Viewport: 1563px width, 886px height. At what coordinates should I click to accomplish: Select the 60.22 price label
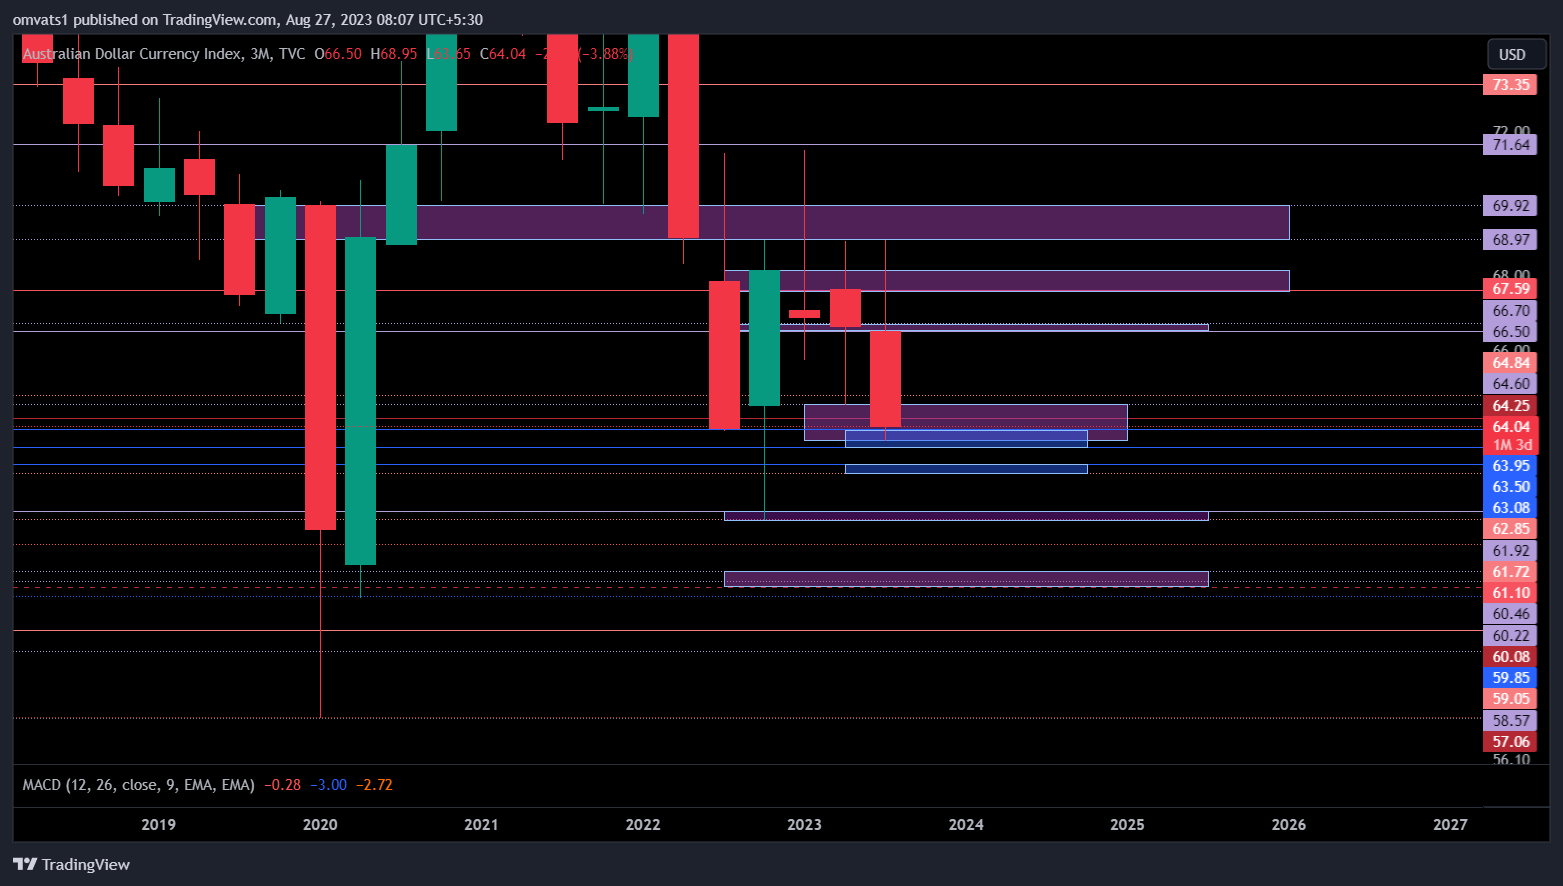tap(1510, 636)
